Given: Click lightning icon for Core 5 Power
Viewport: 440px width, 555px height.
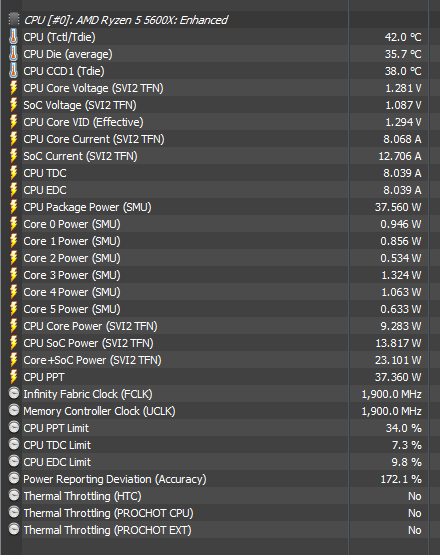Looking at the screenshot, I should pos(13,309).
